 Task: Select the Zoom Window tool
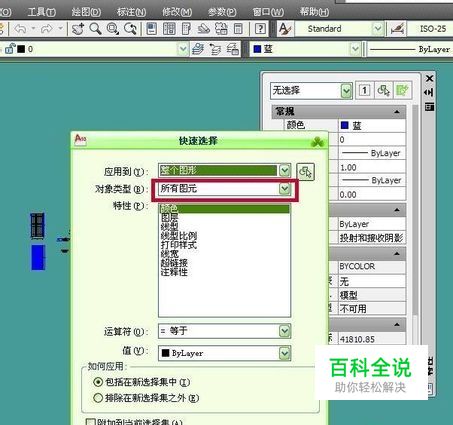pyautogui.click(x=113, y=29)
